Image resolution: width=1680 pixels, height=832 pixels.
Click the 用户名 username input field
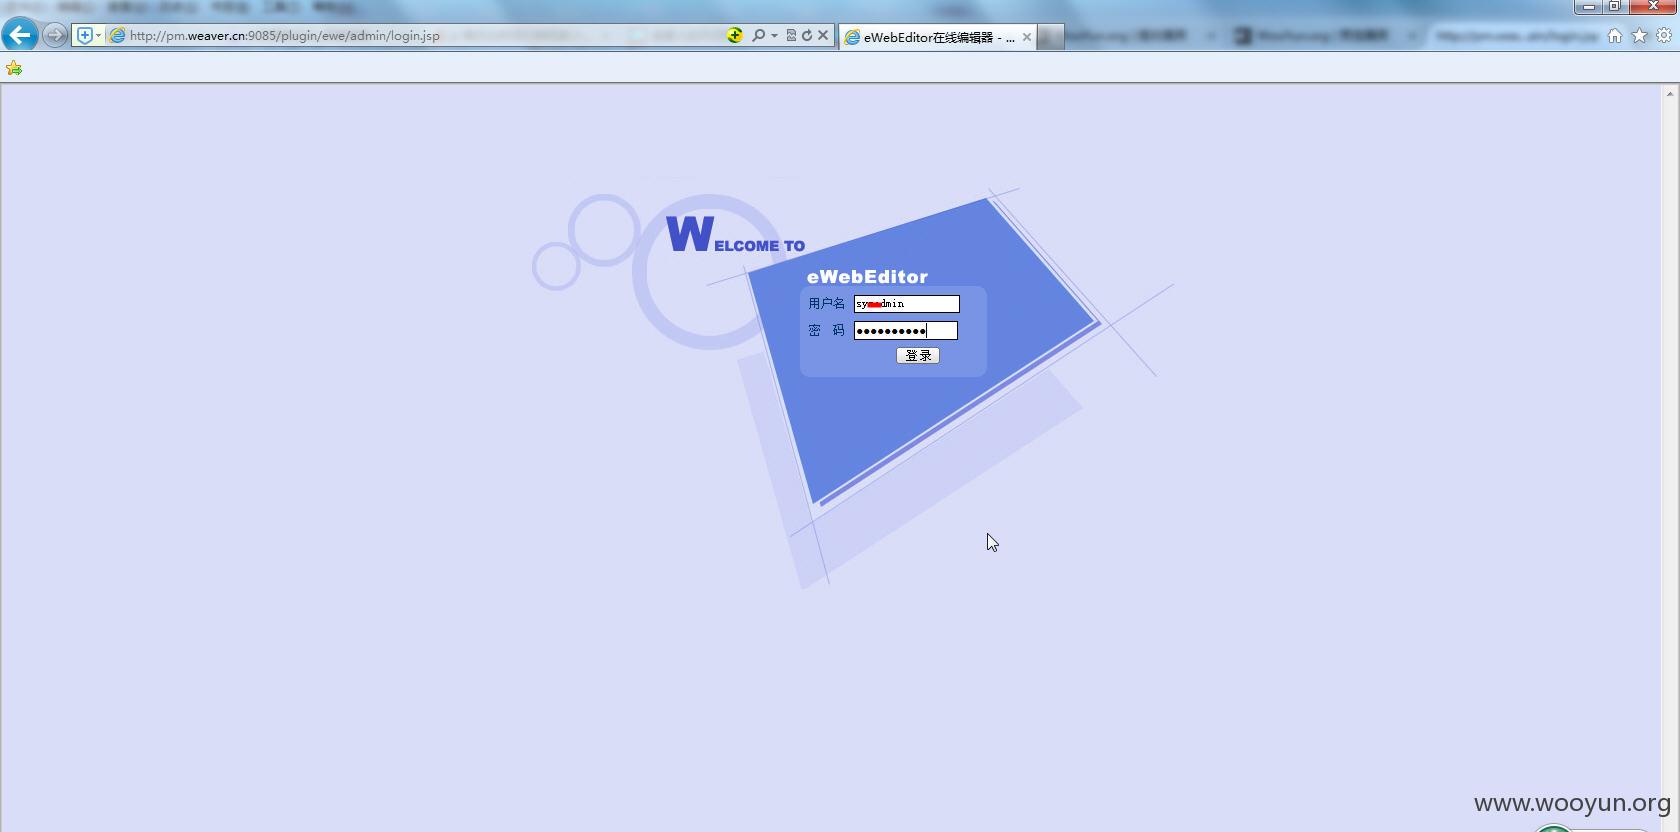click(907, 304)
